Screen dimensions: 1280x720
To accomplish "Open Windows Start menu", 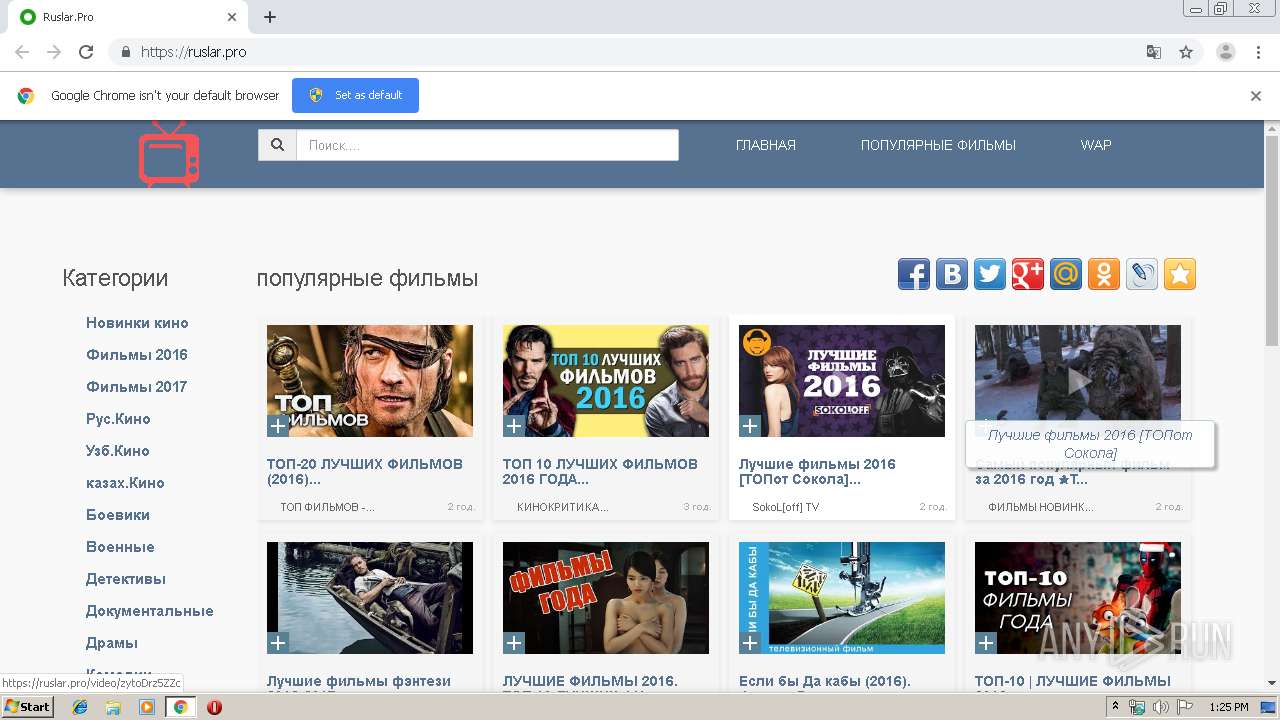I will pos(27,707).
